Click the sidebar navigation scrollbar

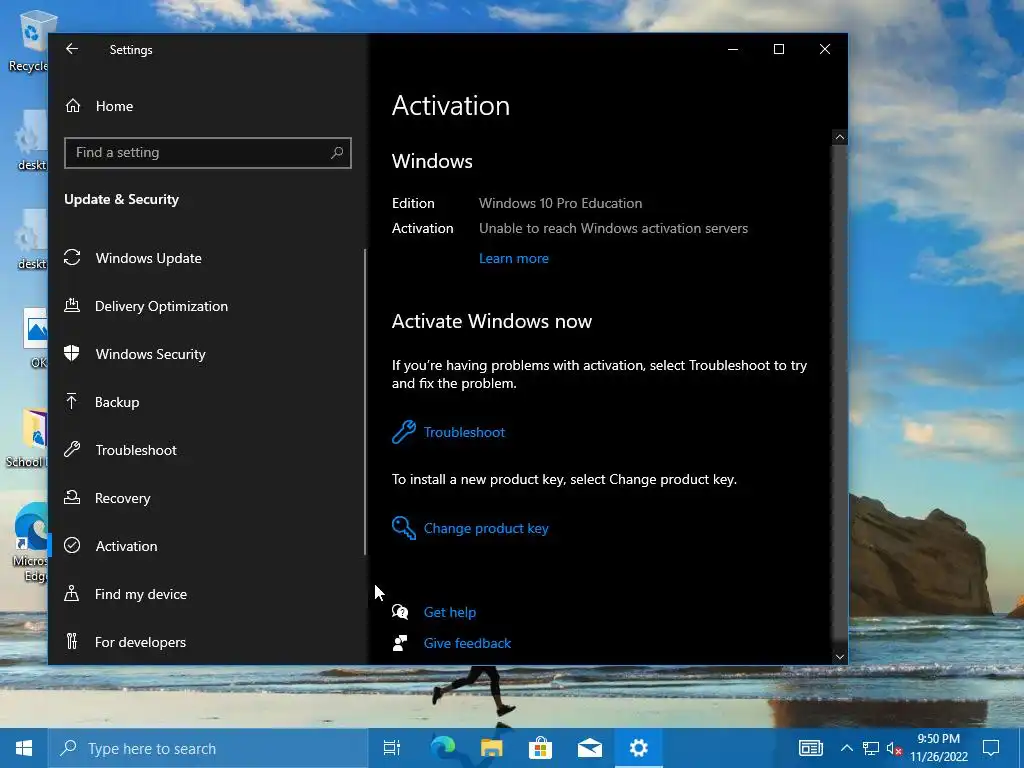(x=365, y=402)
